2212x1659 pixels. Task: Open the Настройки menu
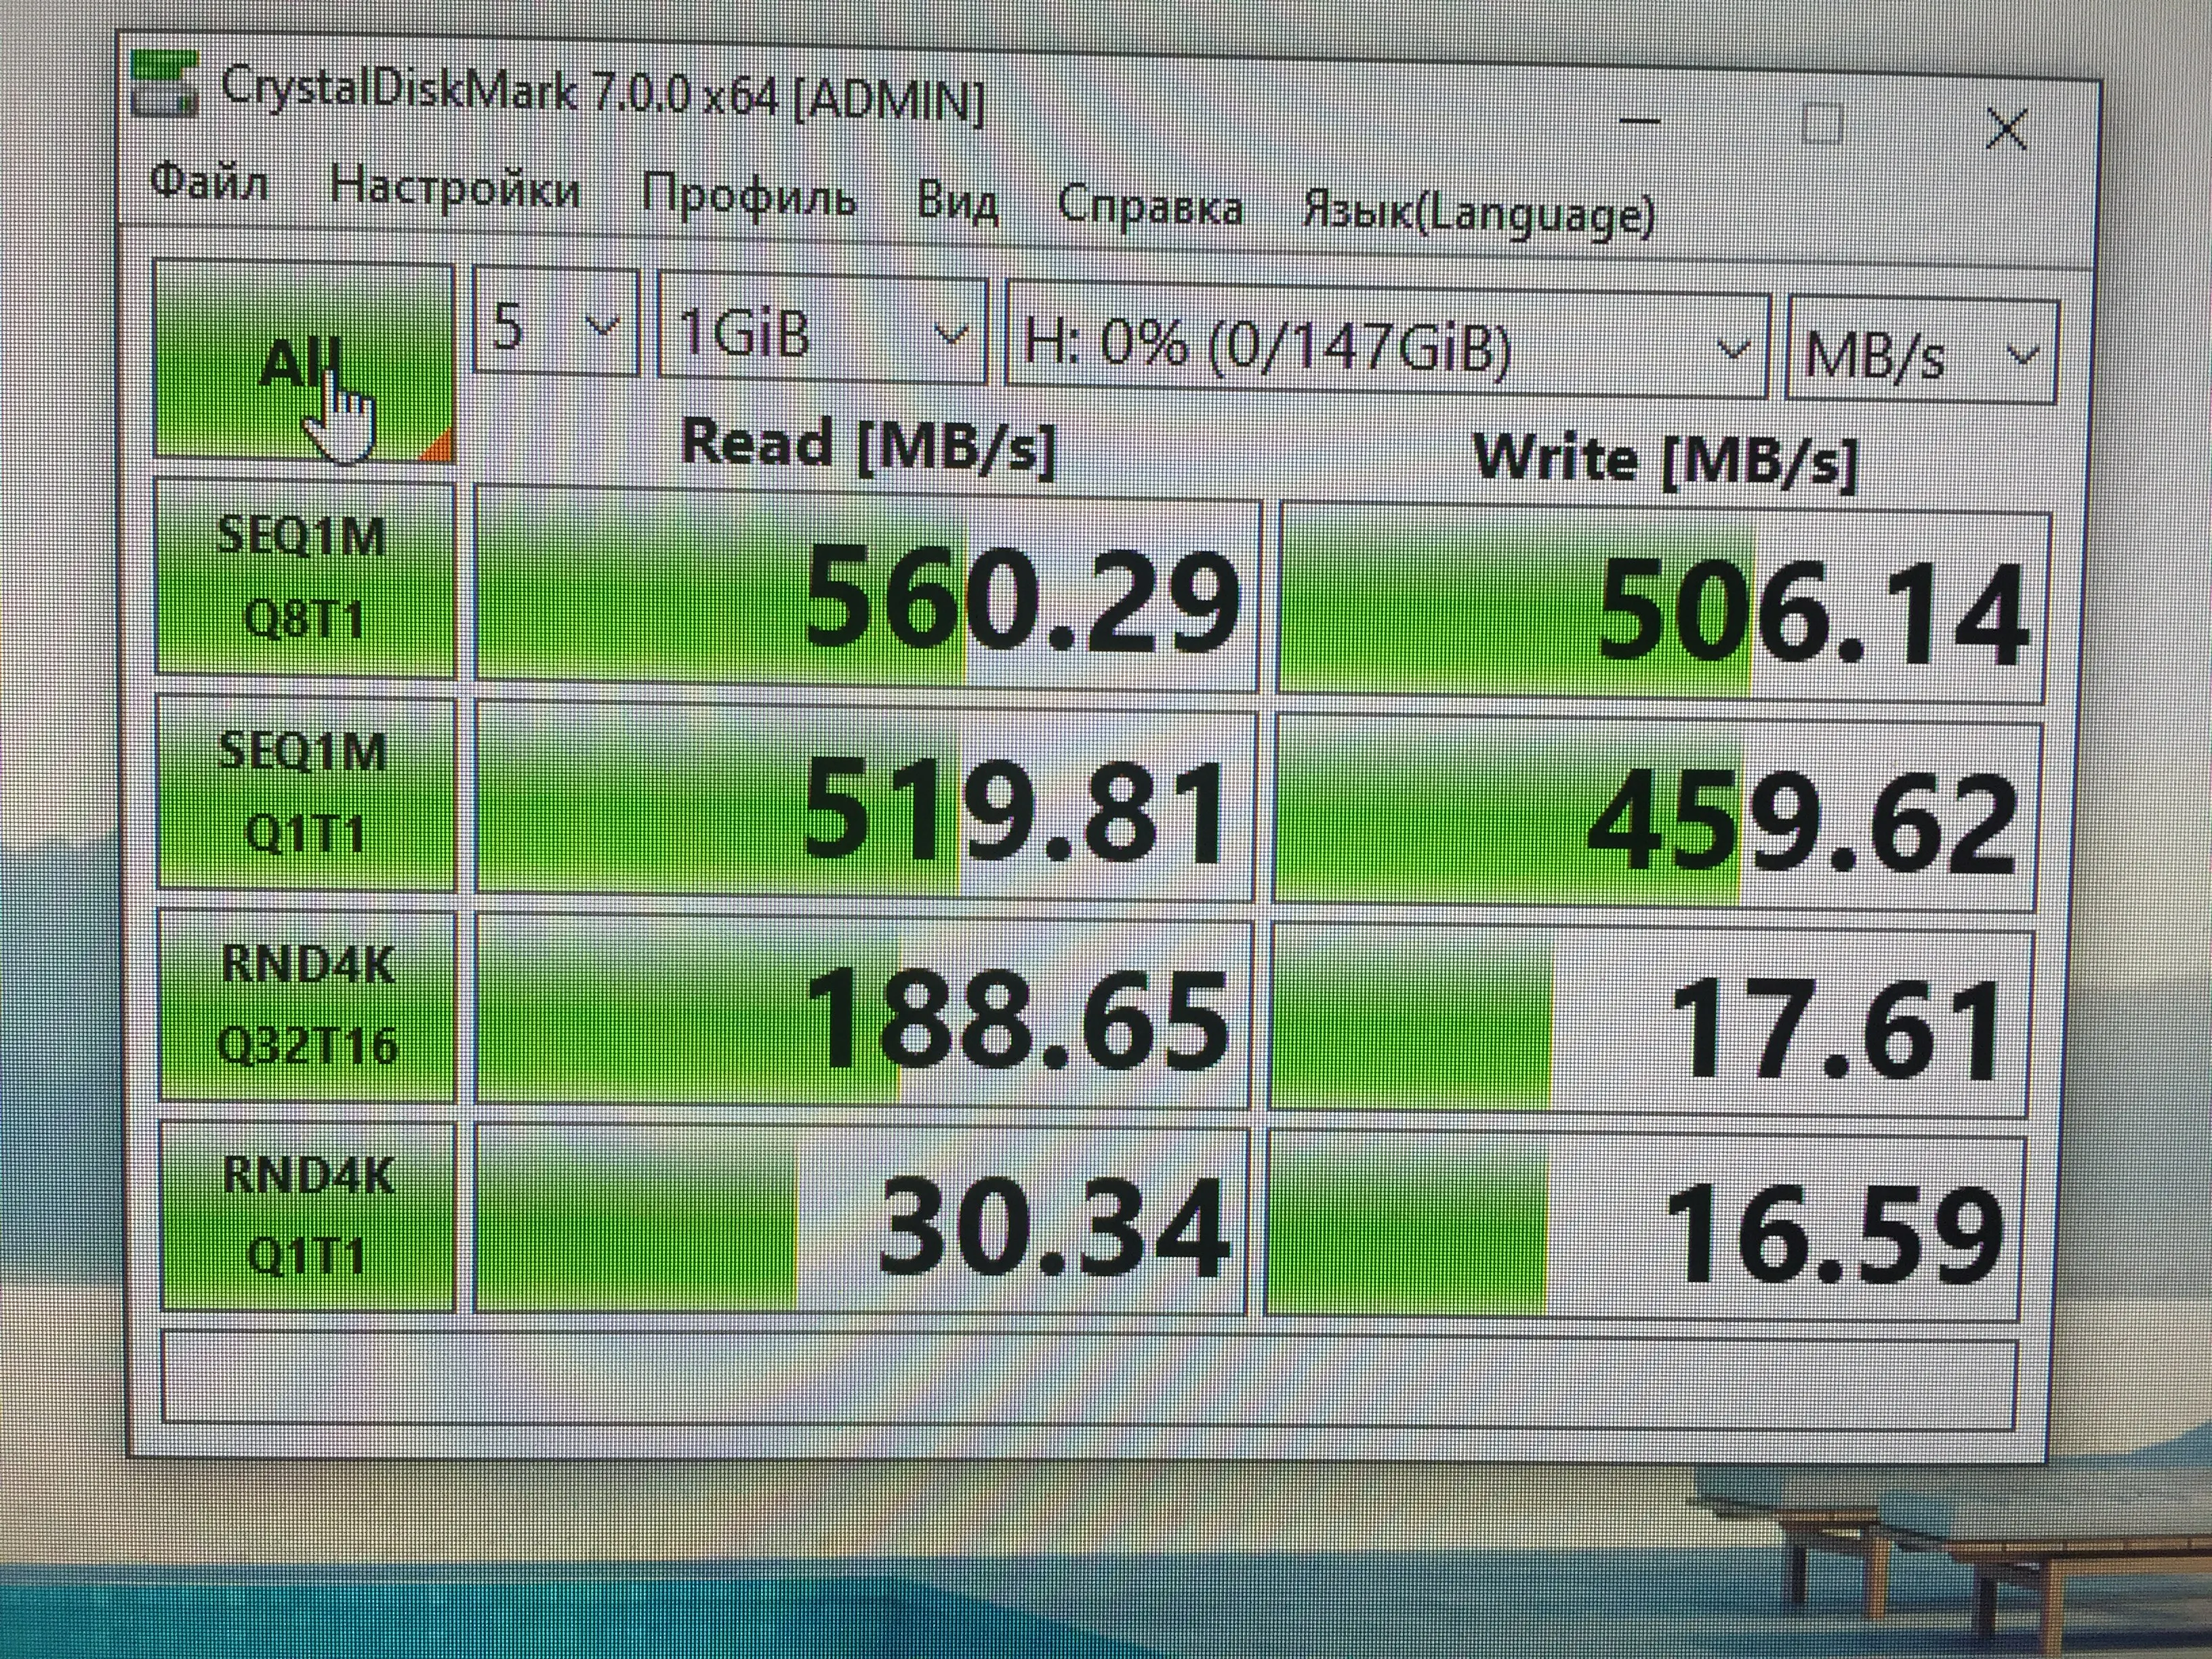455,188
